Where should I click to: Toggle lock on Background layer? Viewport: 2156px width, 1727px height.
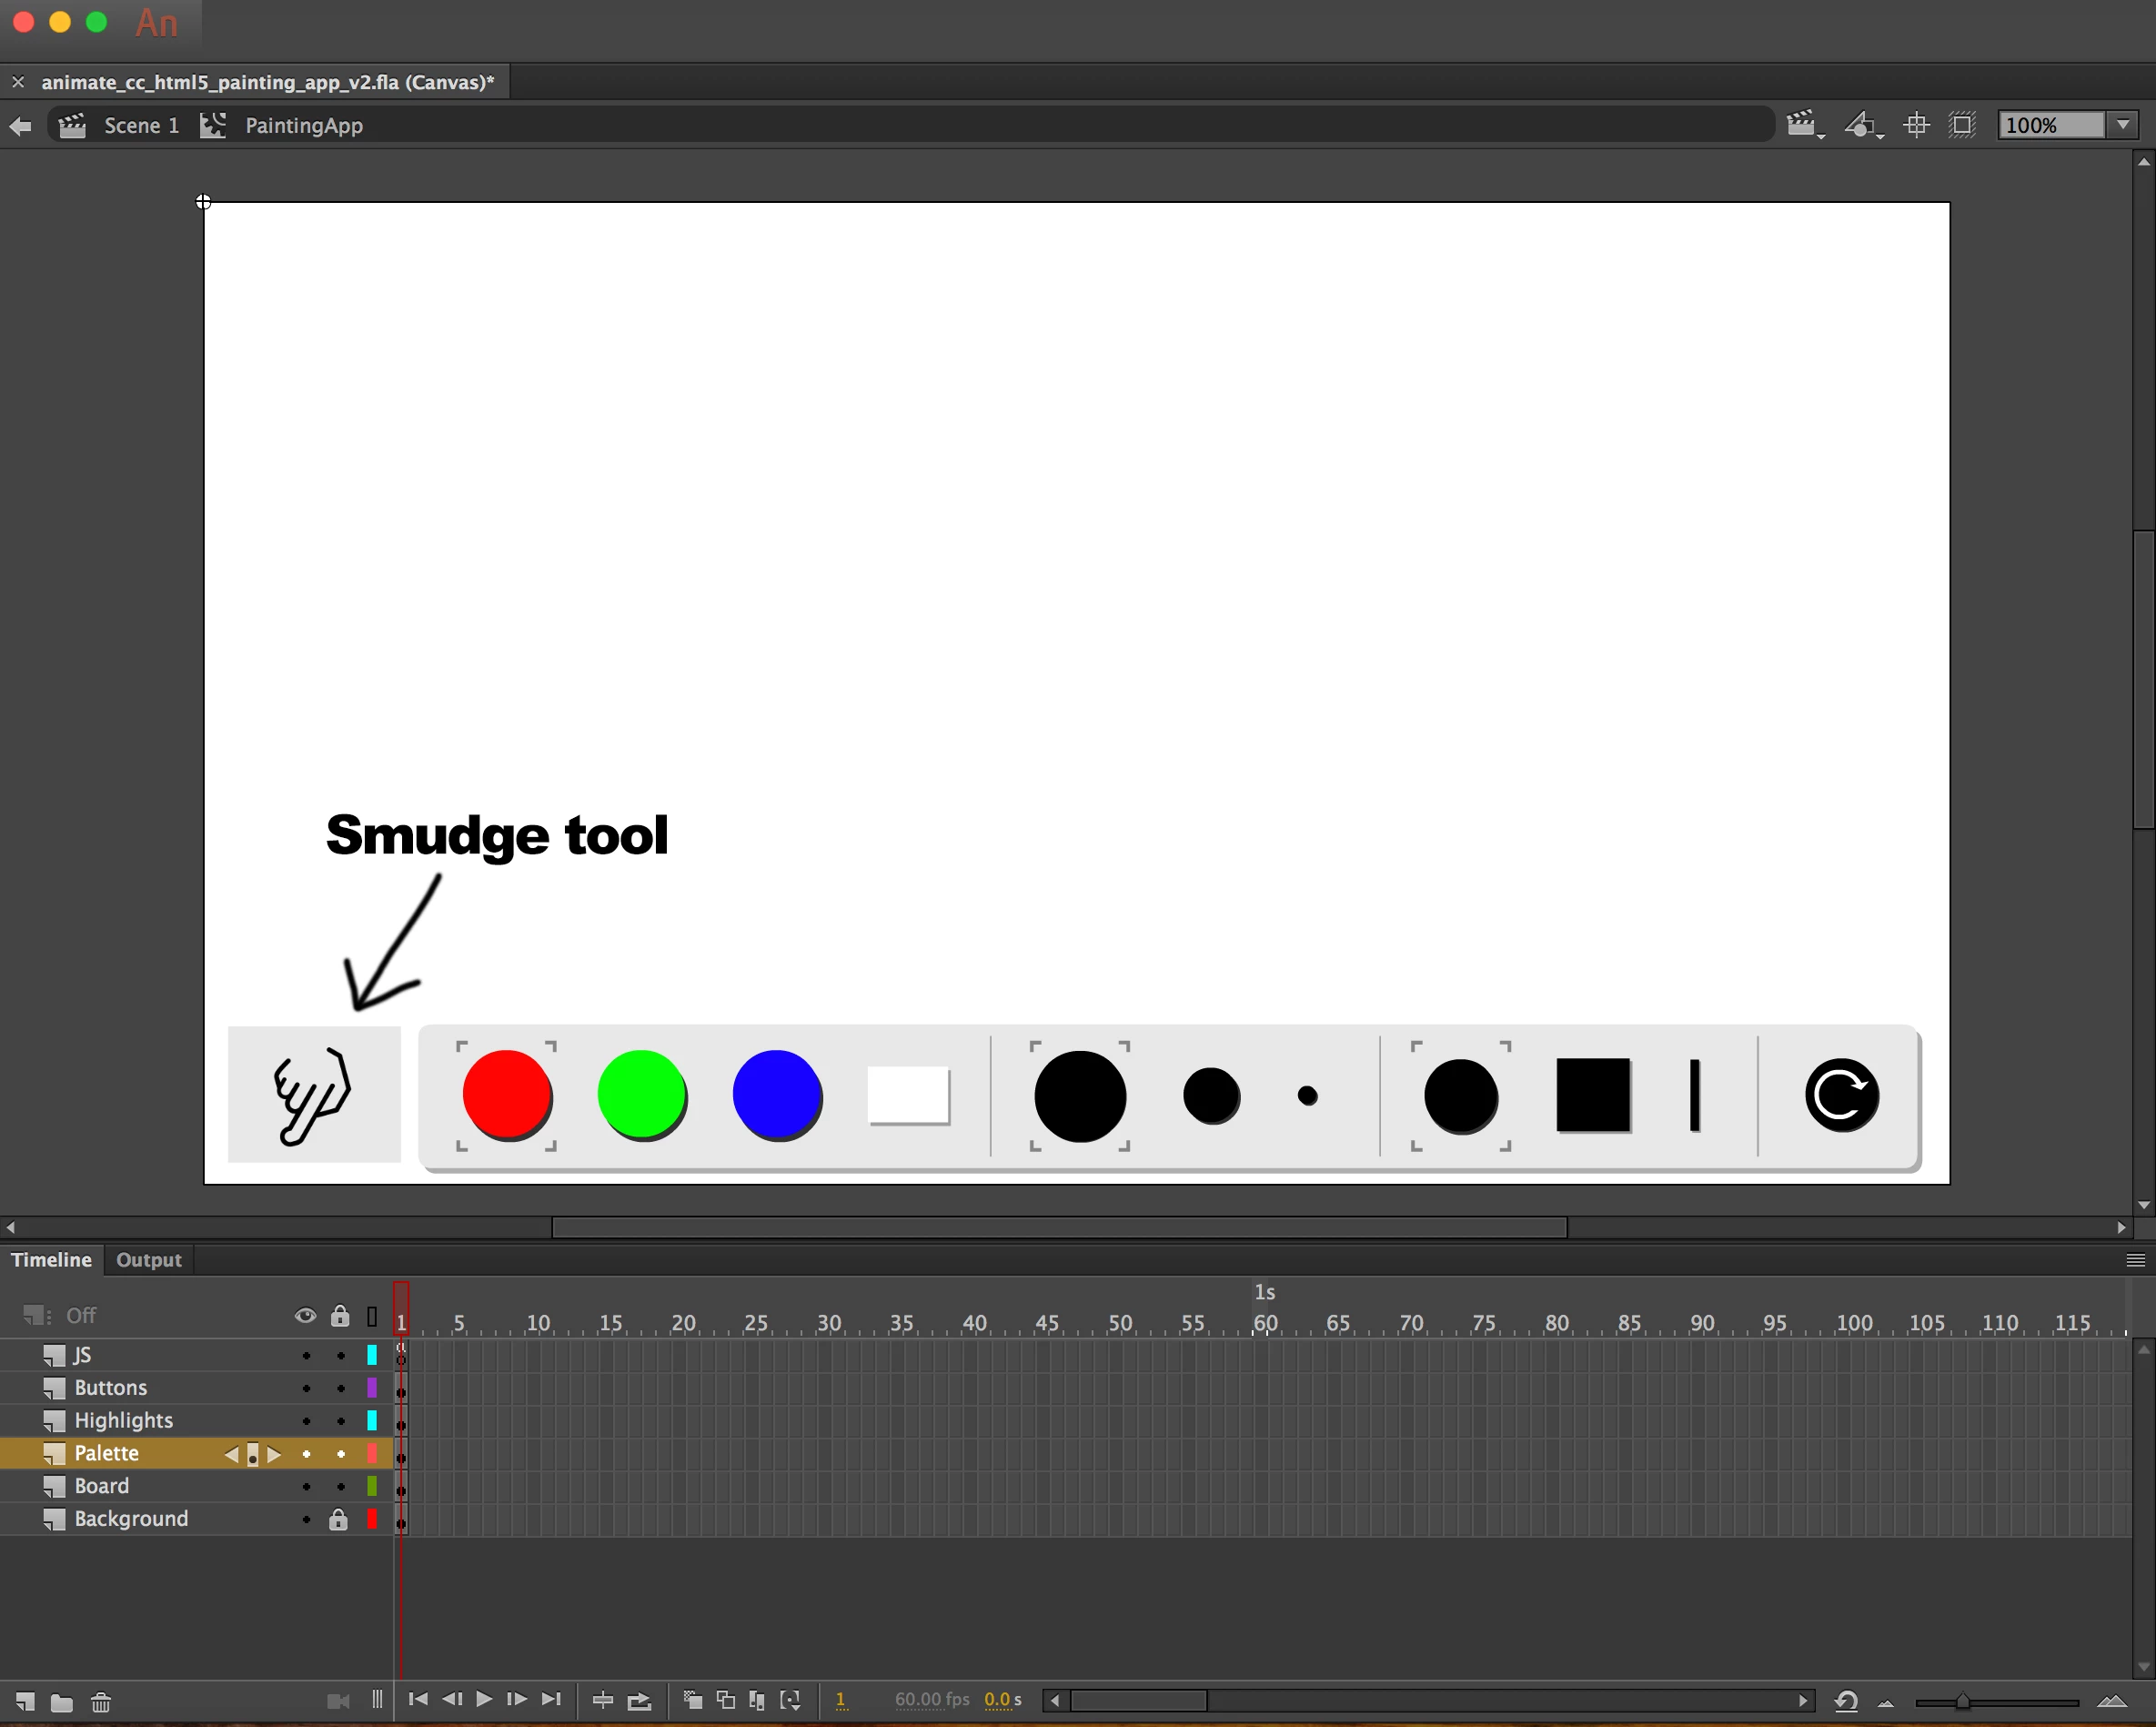[339, 1519]
